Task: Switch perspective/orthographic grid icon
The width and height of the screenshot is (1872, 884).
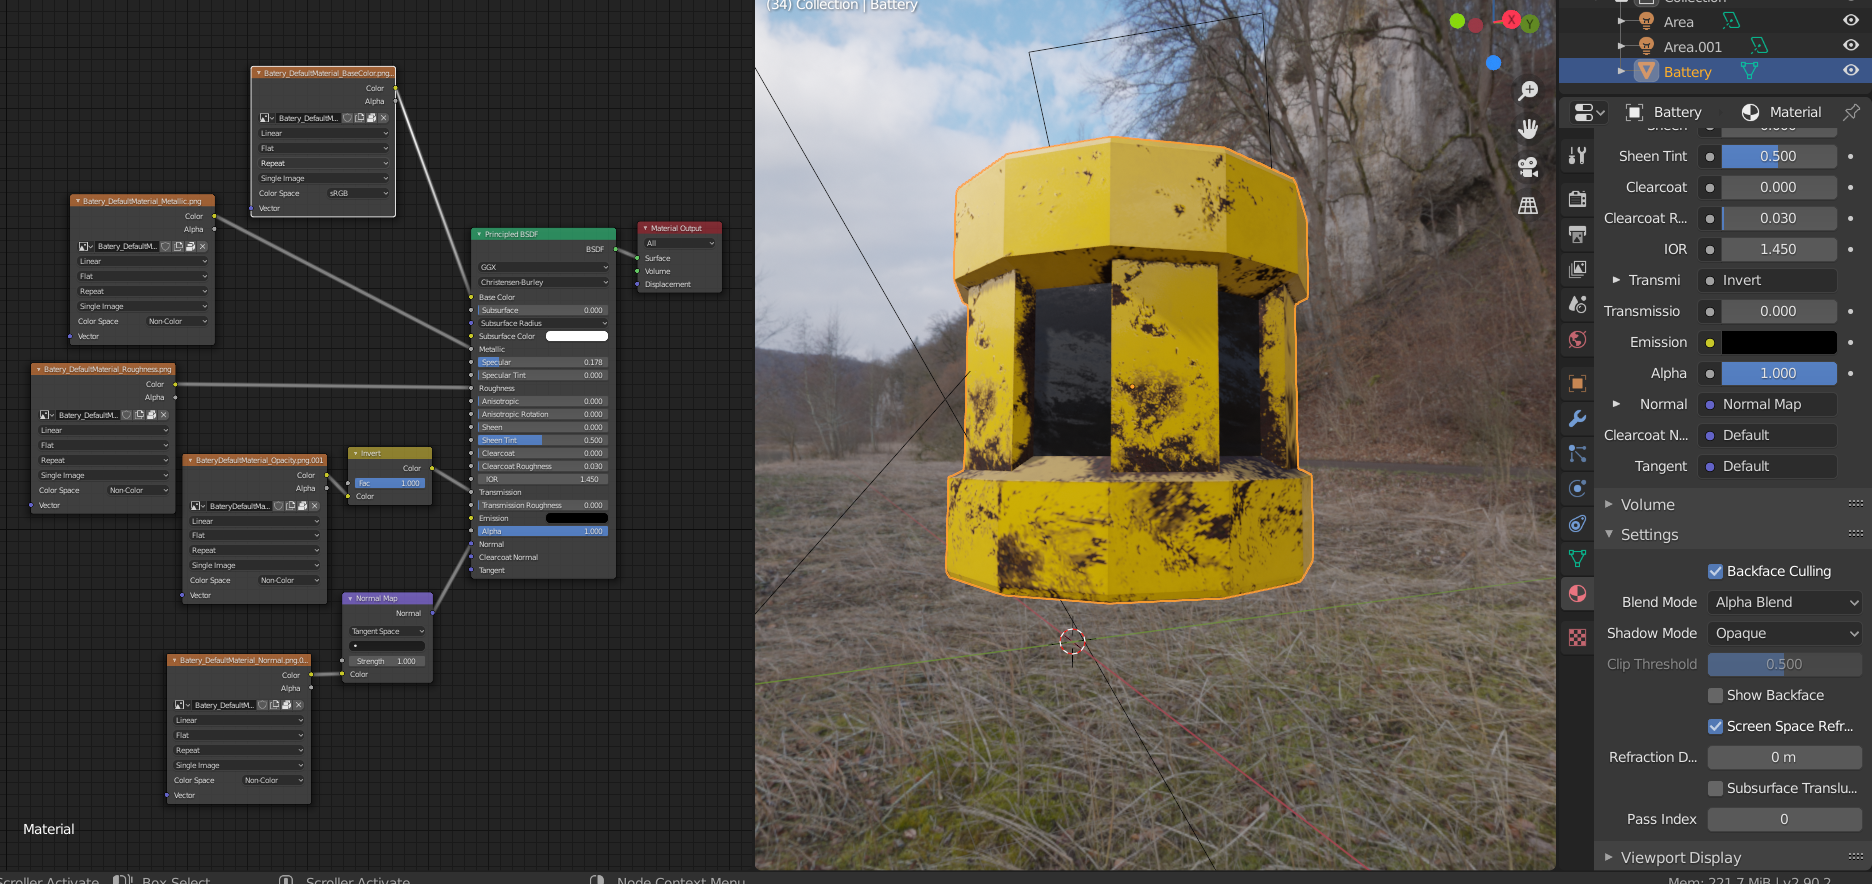Action: 1528,205
